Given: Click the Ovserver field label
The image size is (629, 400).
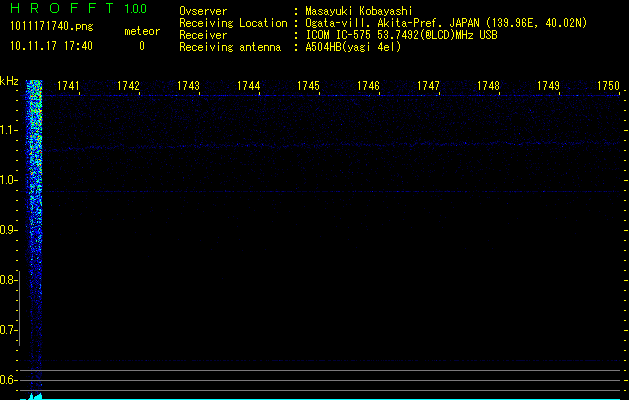Looking at the screenshot, I should (203, 11).
